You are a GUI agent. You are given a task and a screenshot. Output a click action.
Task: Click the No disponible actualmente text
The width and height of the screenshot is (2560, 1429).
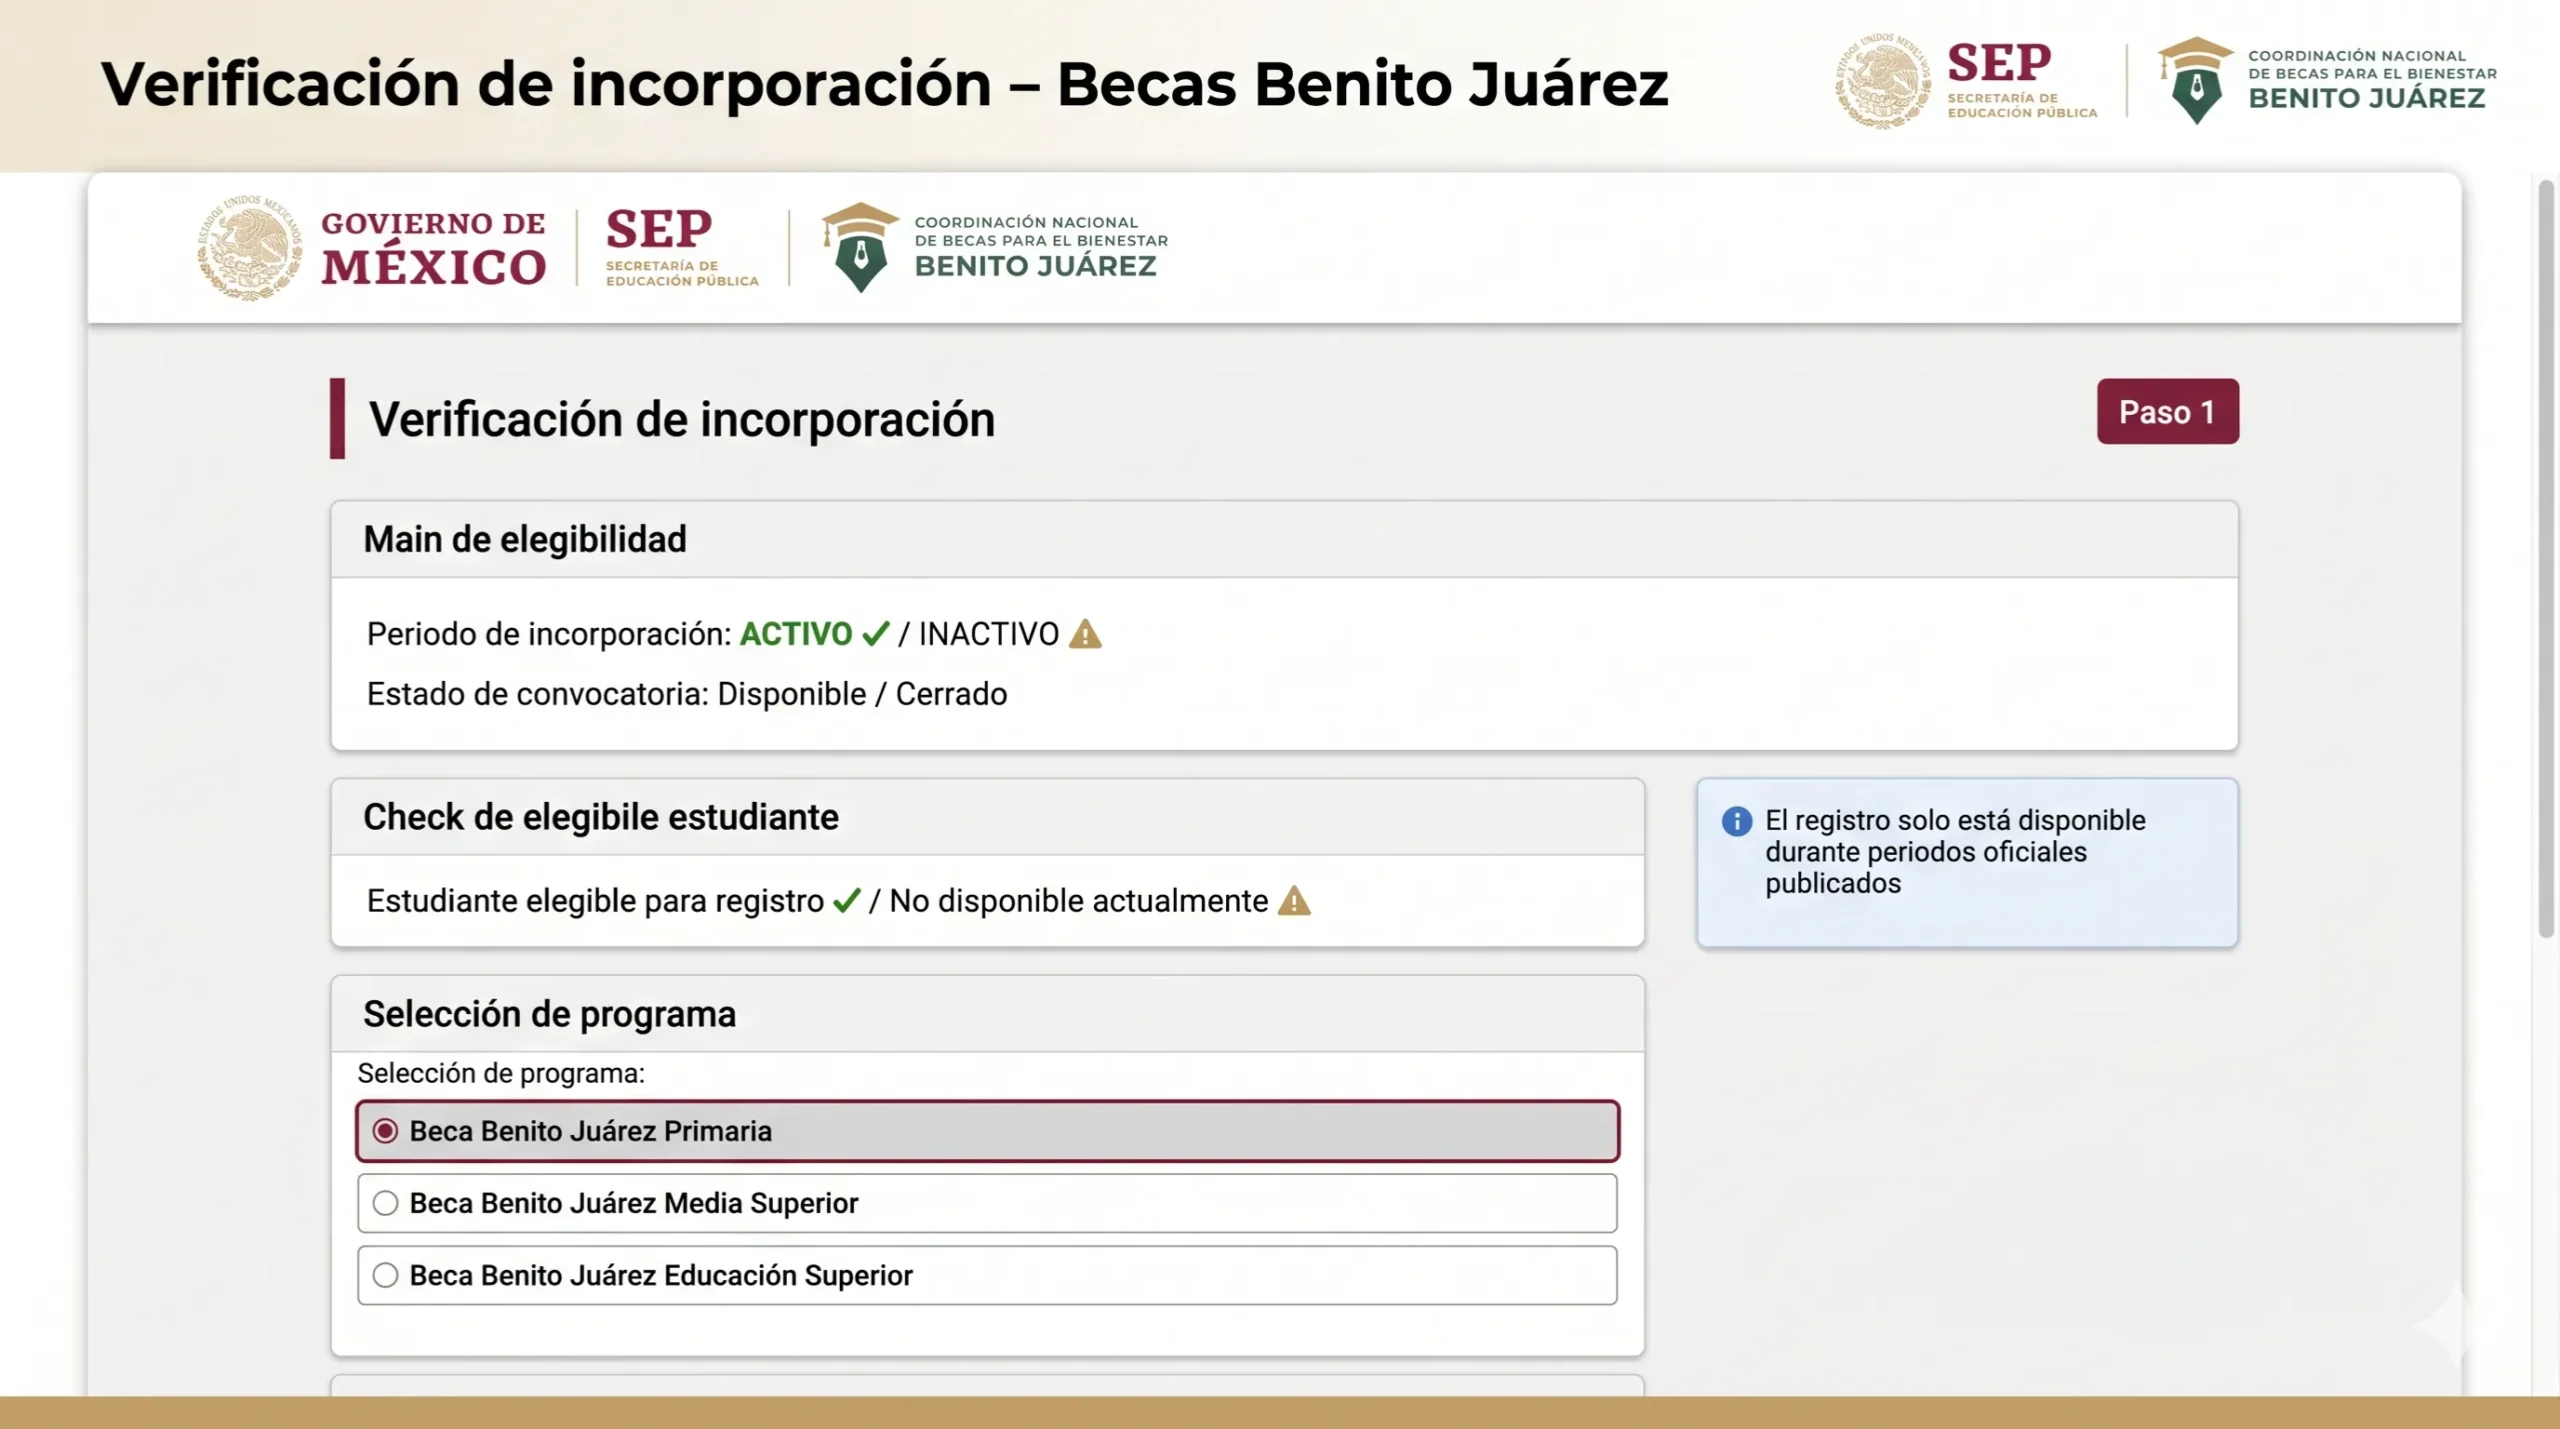point(1078,901)
